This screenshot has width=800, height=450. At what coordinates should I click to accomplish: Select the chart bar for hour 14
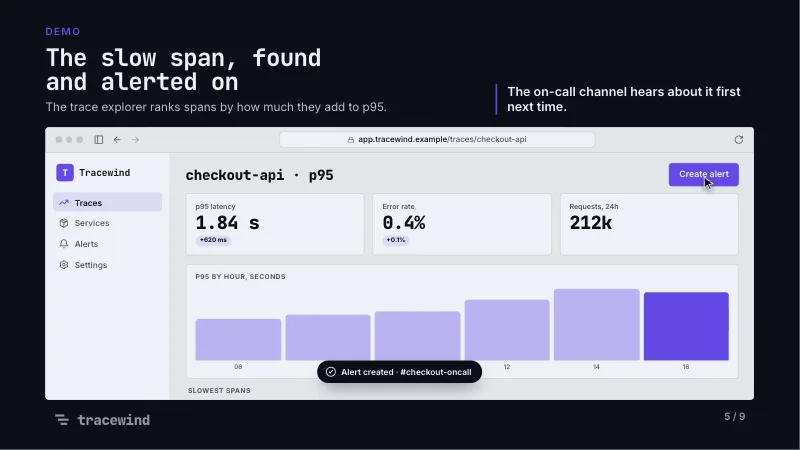[596, 324]
